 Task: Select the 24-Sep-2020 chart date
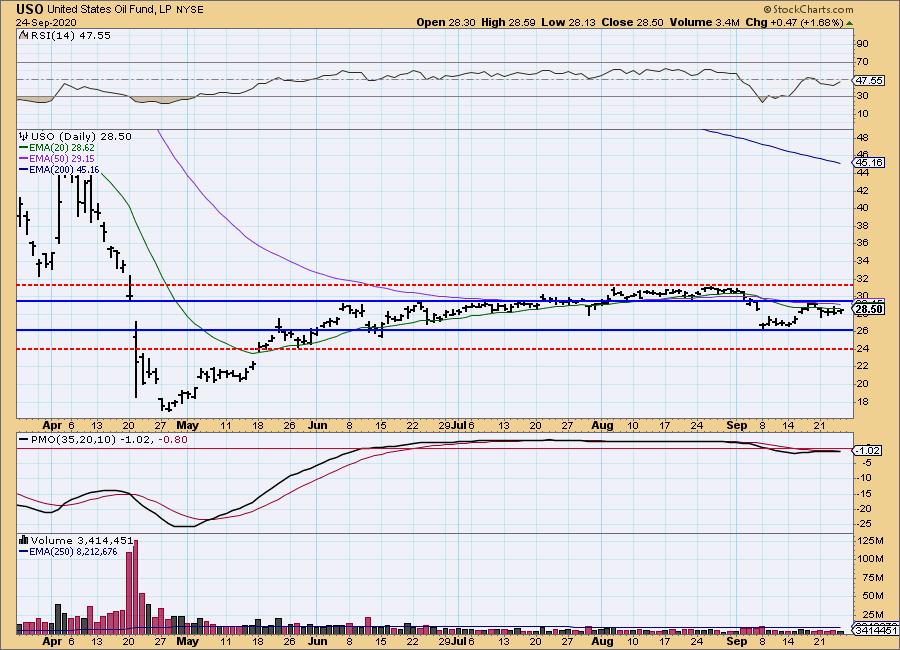[44, 22]
